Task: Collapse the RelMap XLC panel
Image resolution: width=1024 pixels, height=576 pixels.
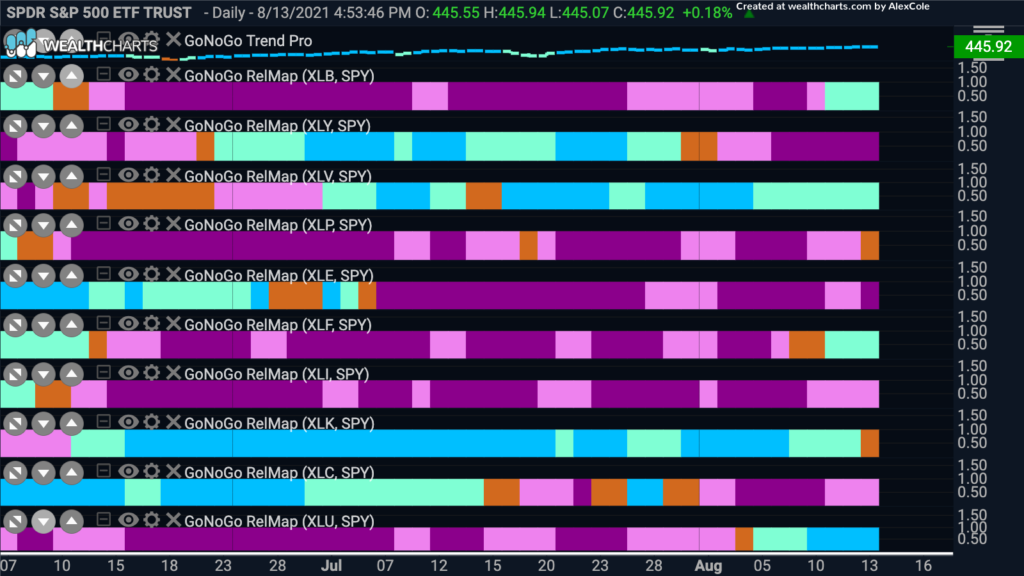Action: 103,470
